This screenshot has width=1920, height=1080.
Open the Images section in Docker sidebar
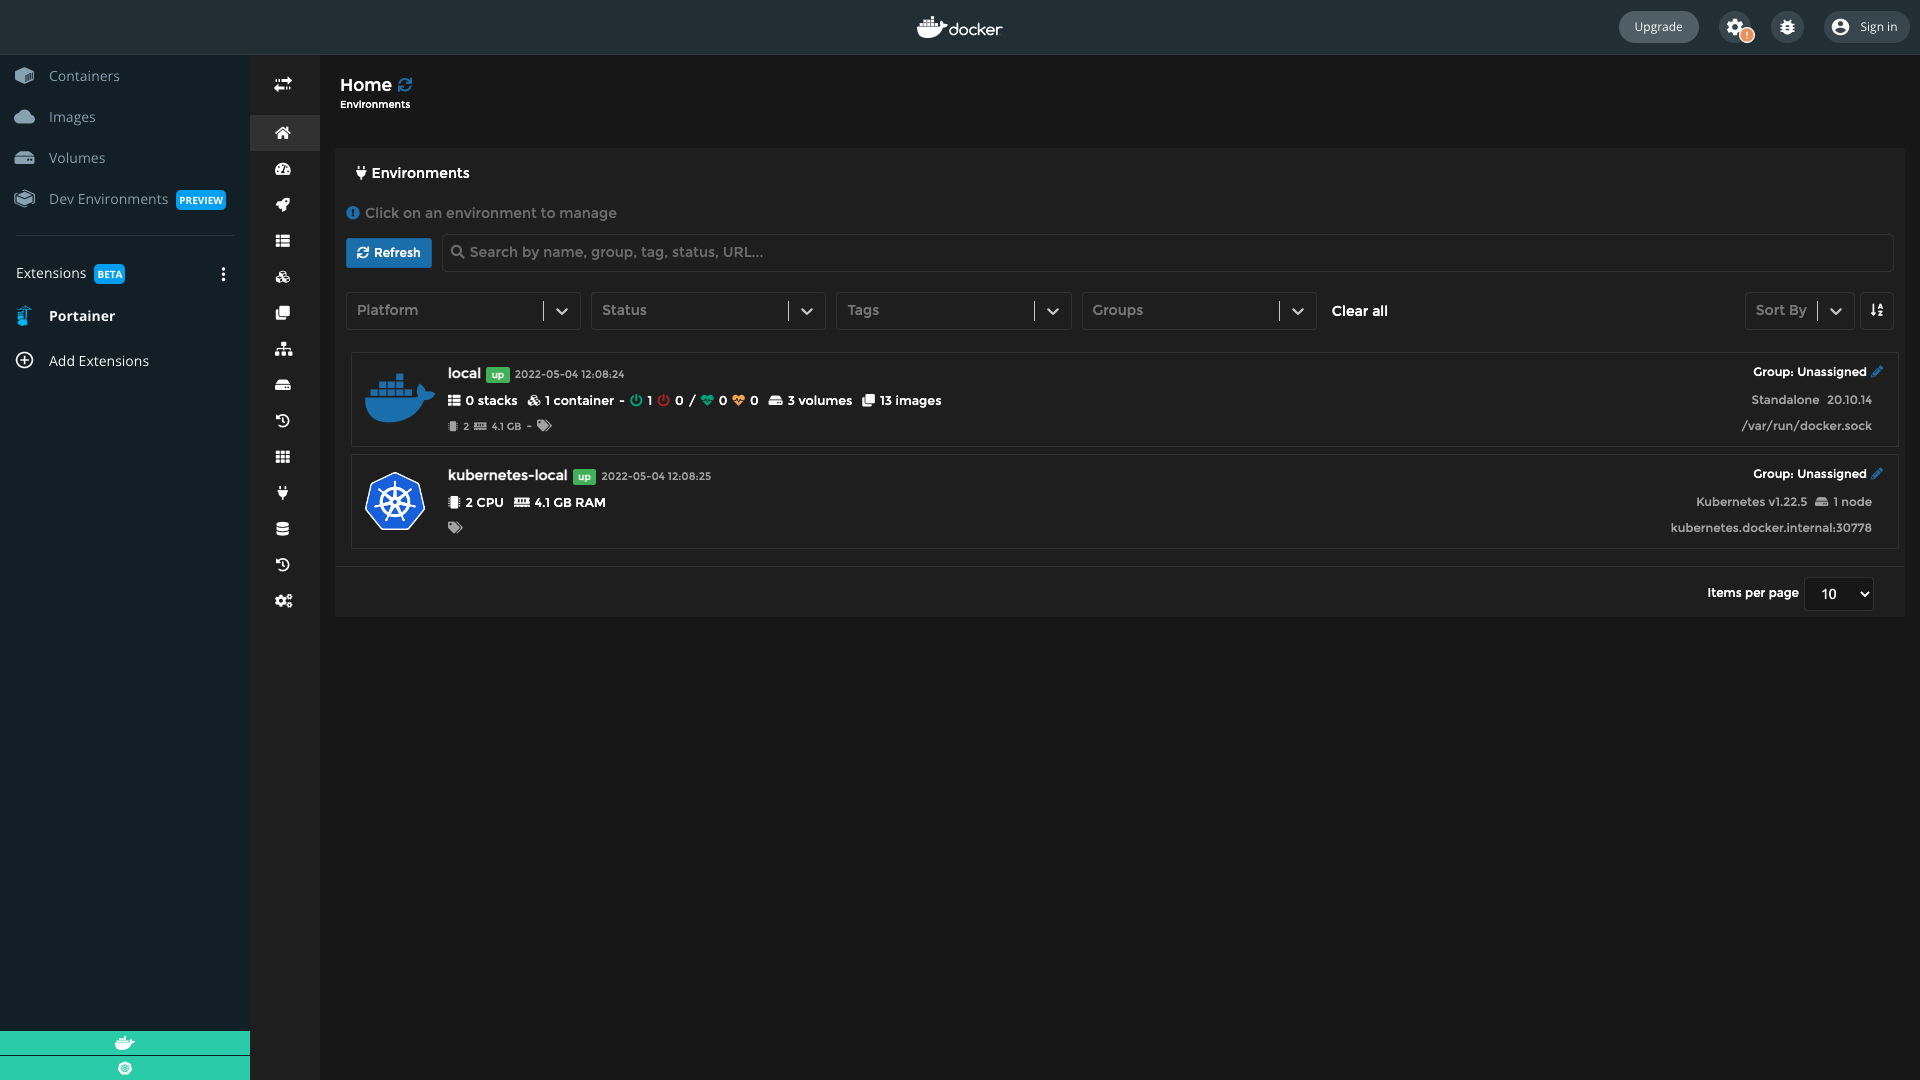(71, 116)
